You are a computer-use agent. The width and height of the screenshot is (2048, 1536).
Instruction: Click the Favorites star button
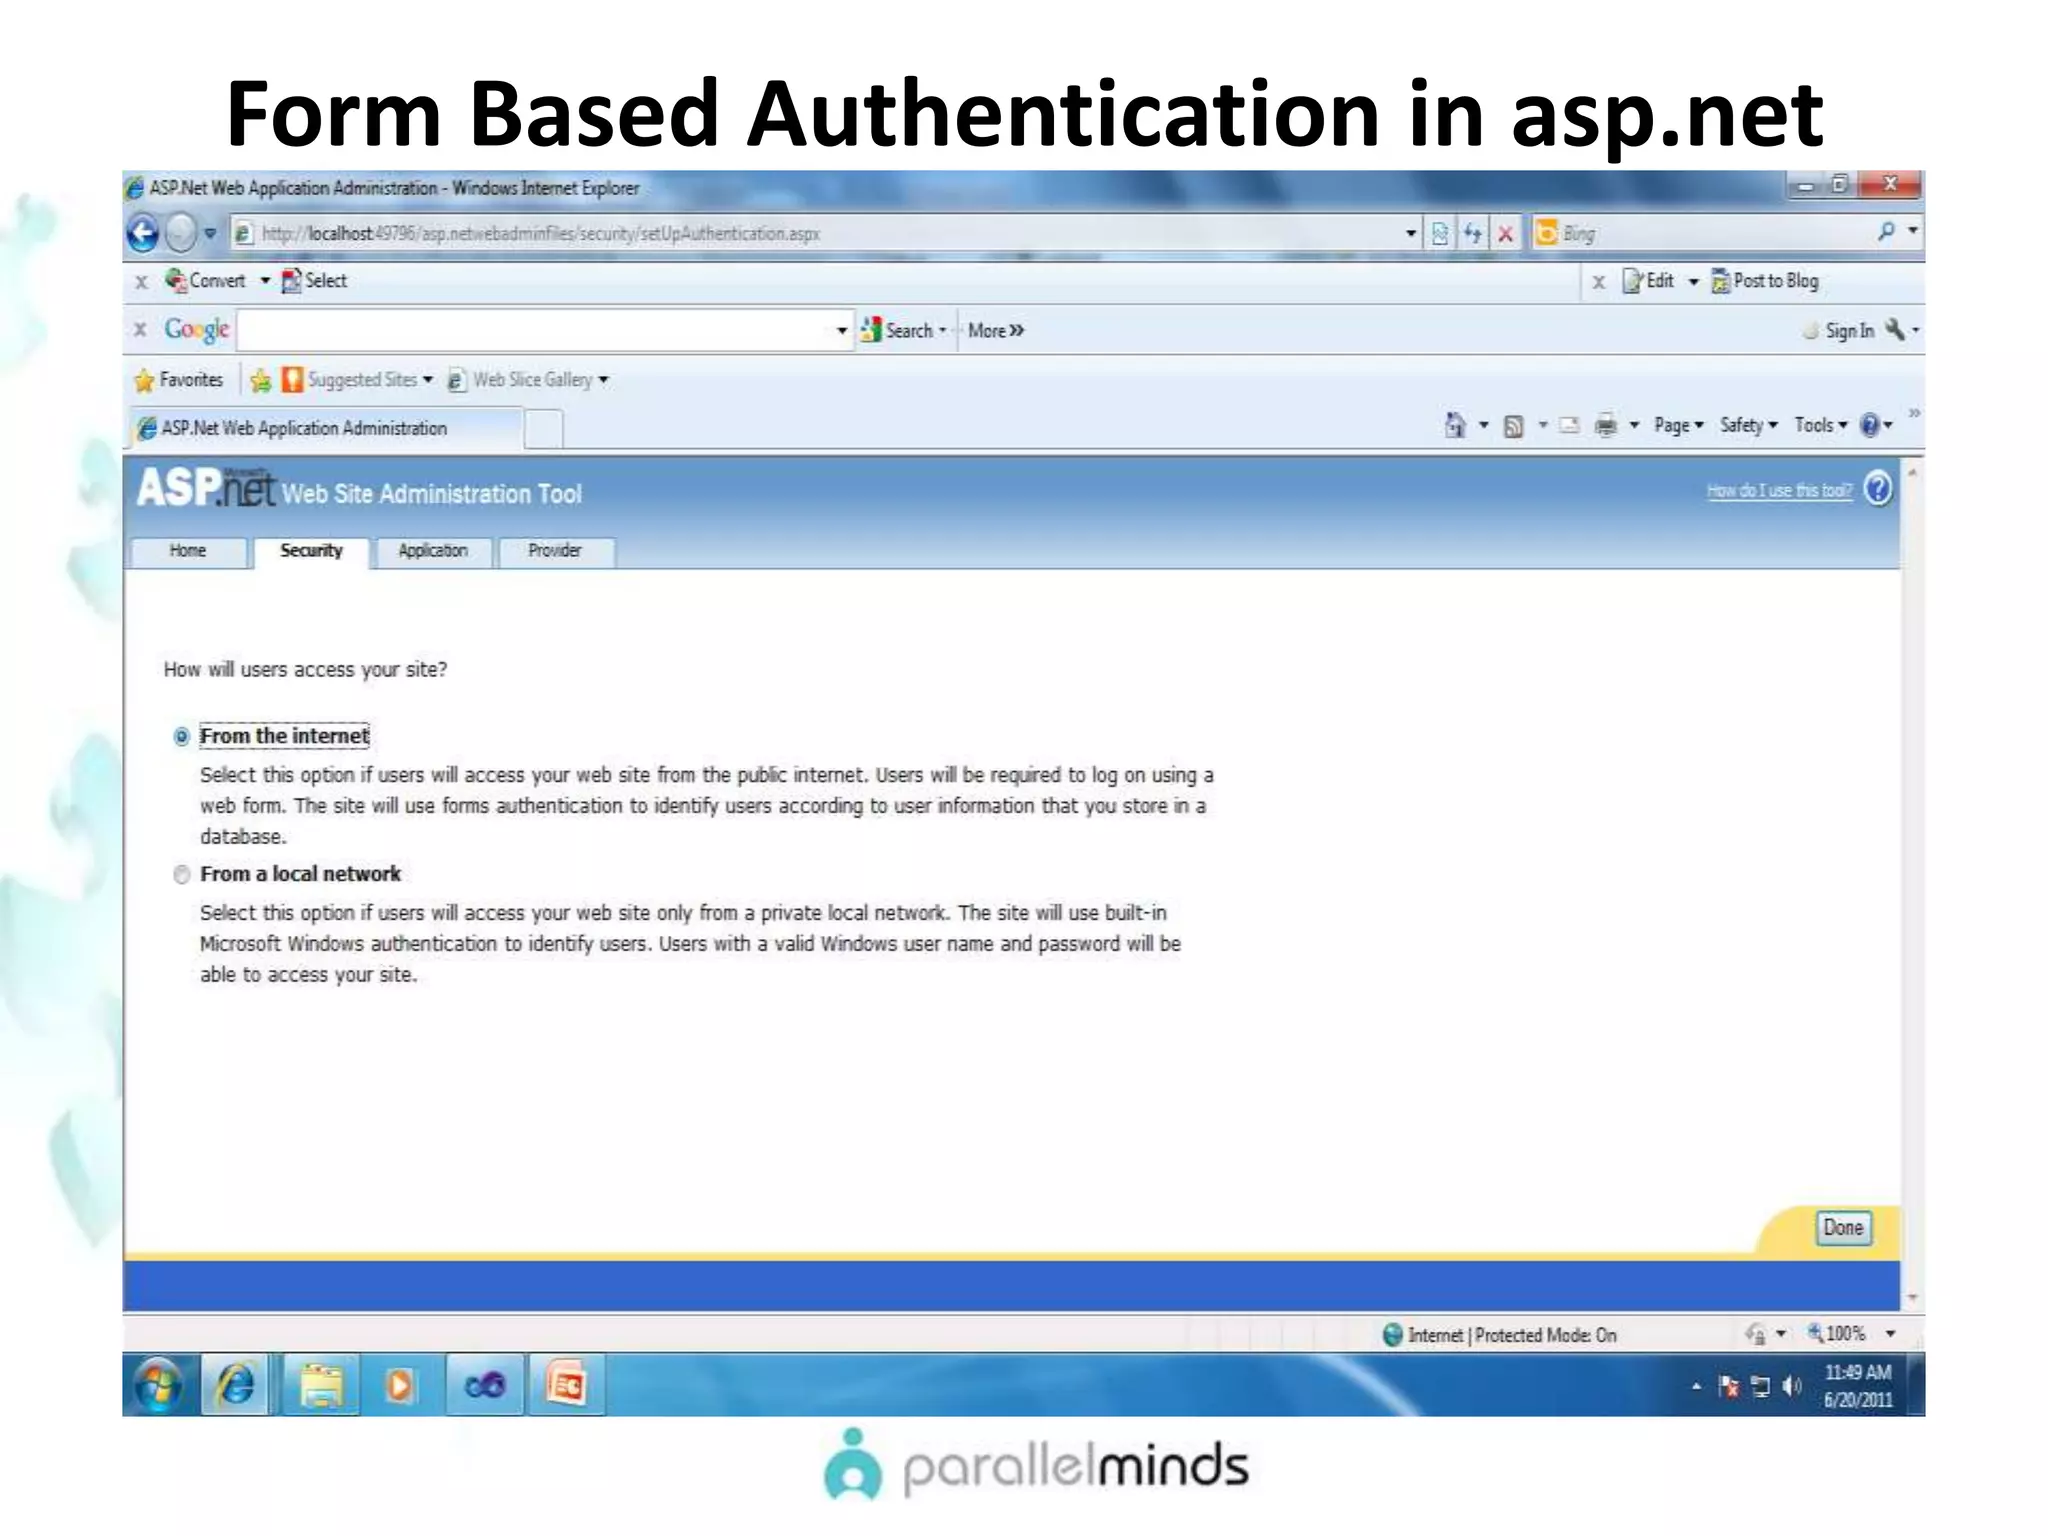point(179,380)
